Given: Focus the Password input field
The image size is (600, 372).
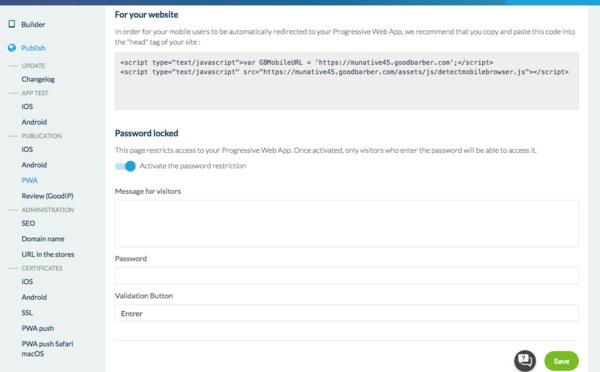Looking at the screenshot, I should (347, 276).
